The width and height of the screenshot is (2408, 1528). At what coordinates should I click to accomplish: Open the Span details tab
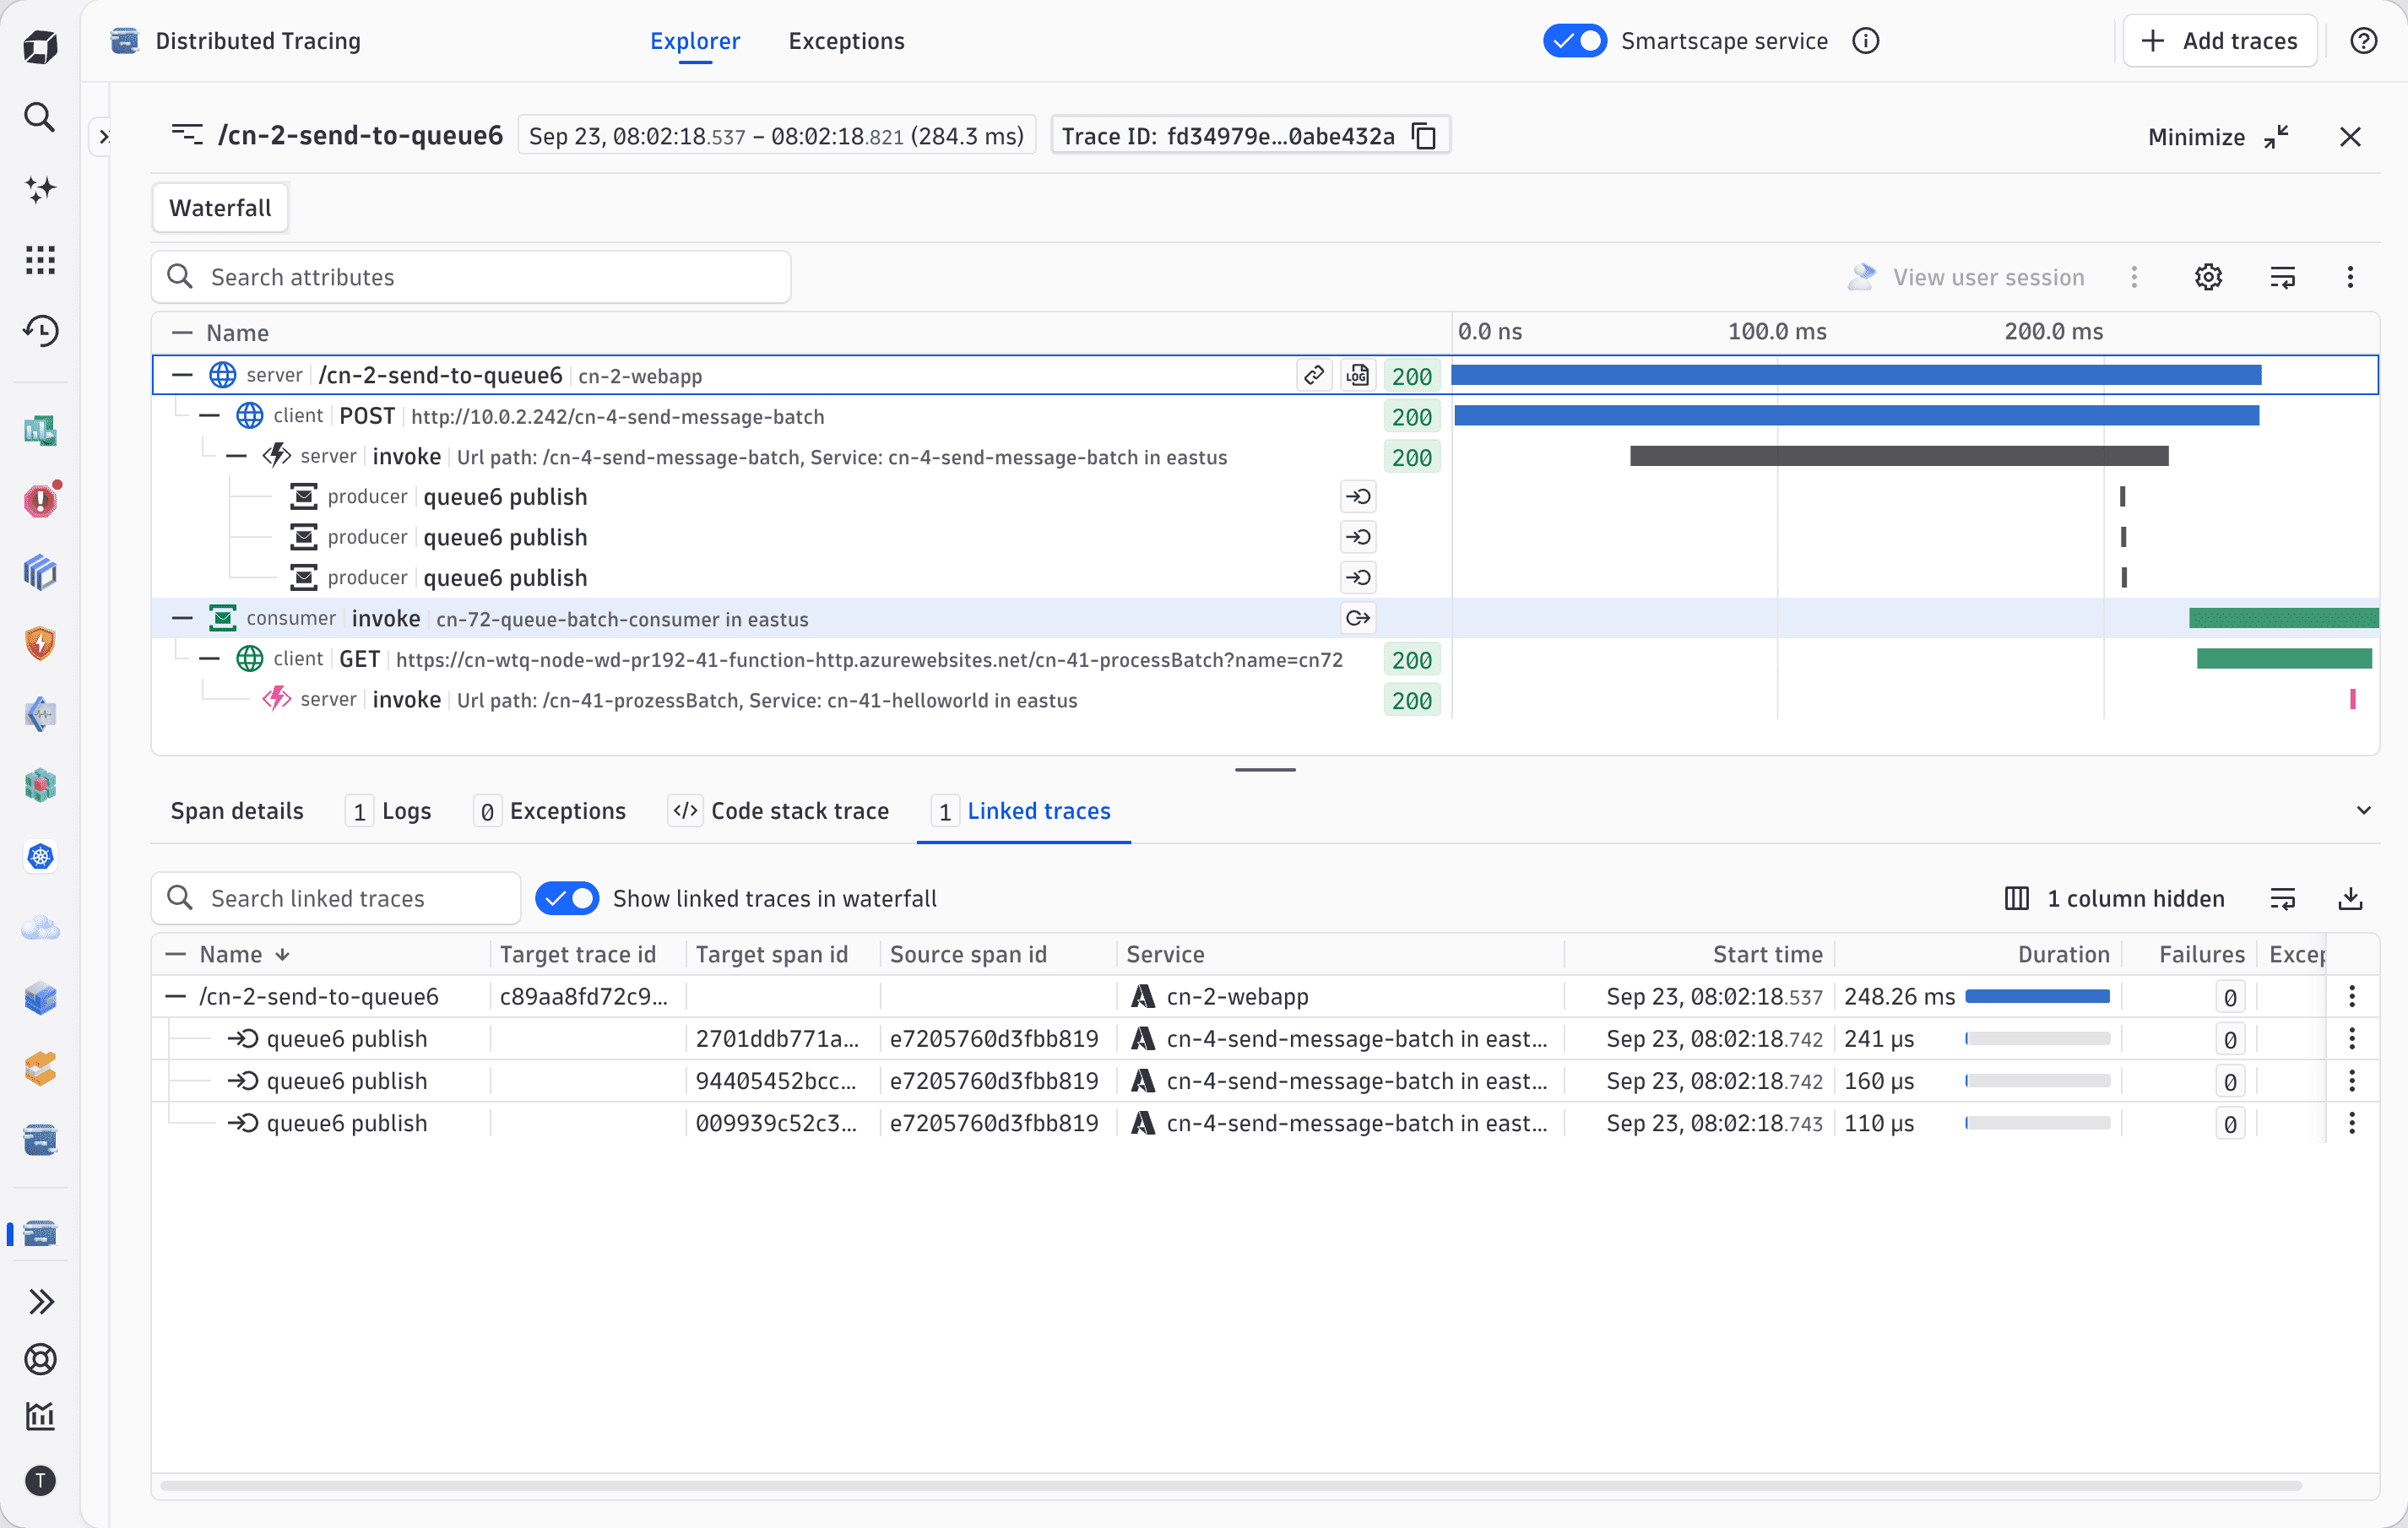click(237, 811)
